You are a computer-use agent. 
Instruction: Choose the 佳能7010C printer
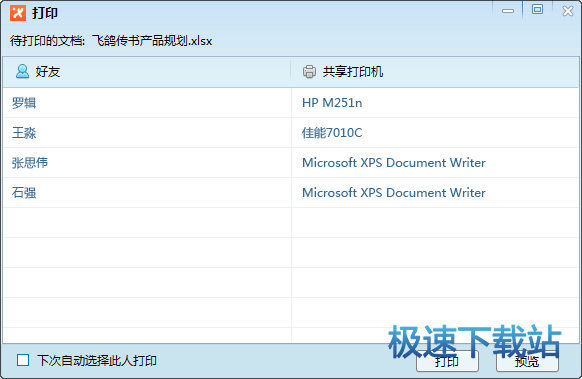[332, 133]
